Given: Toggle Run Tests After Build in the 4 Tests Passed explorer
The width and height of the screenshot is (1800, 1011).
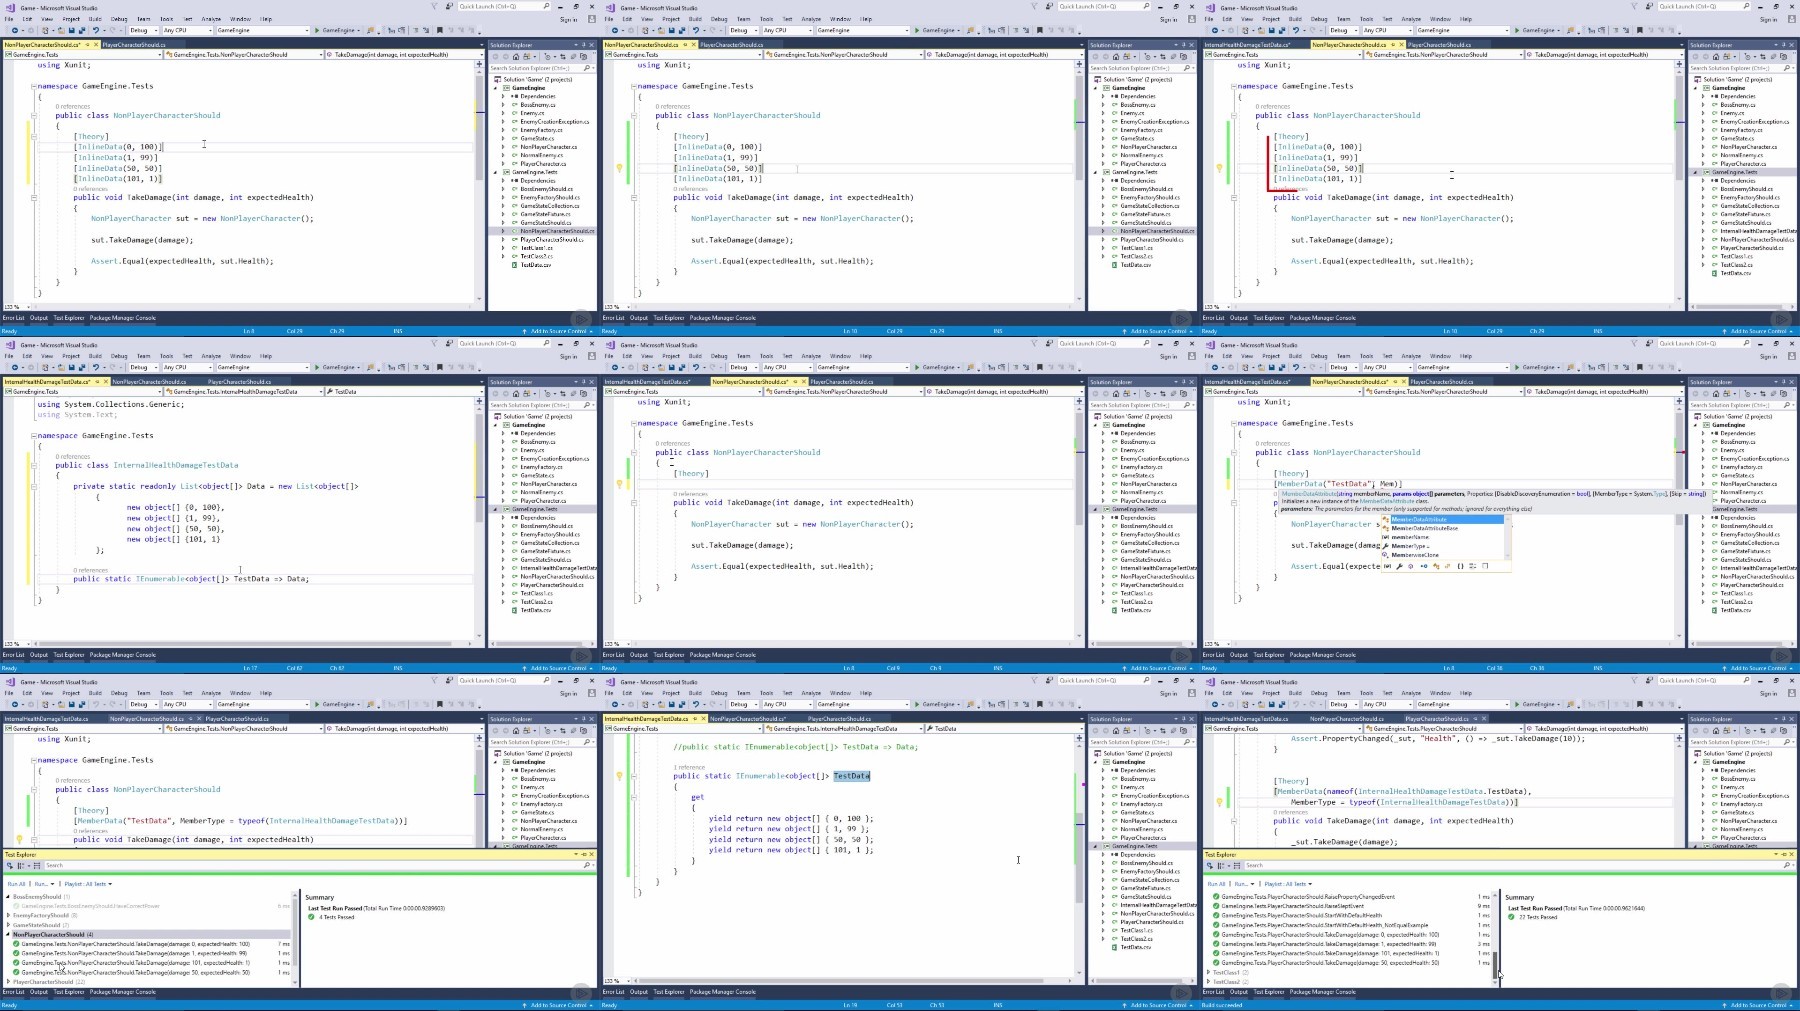Looking at the screenshot, I should 10,865.
